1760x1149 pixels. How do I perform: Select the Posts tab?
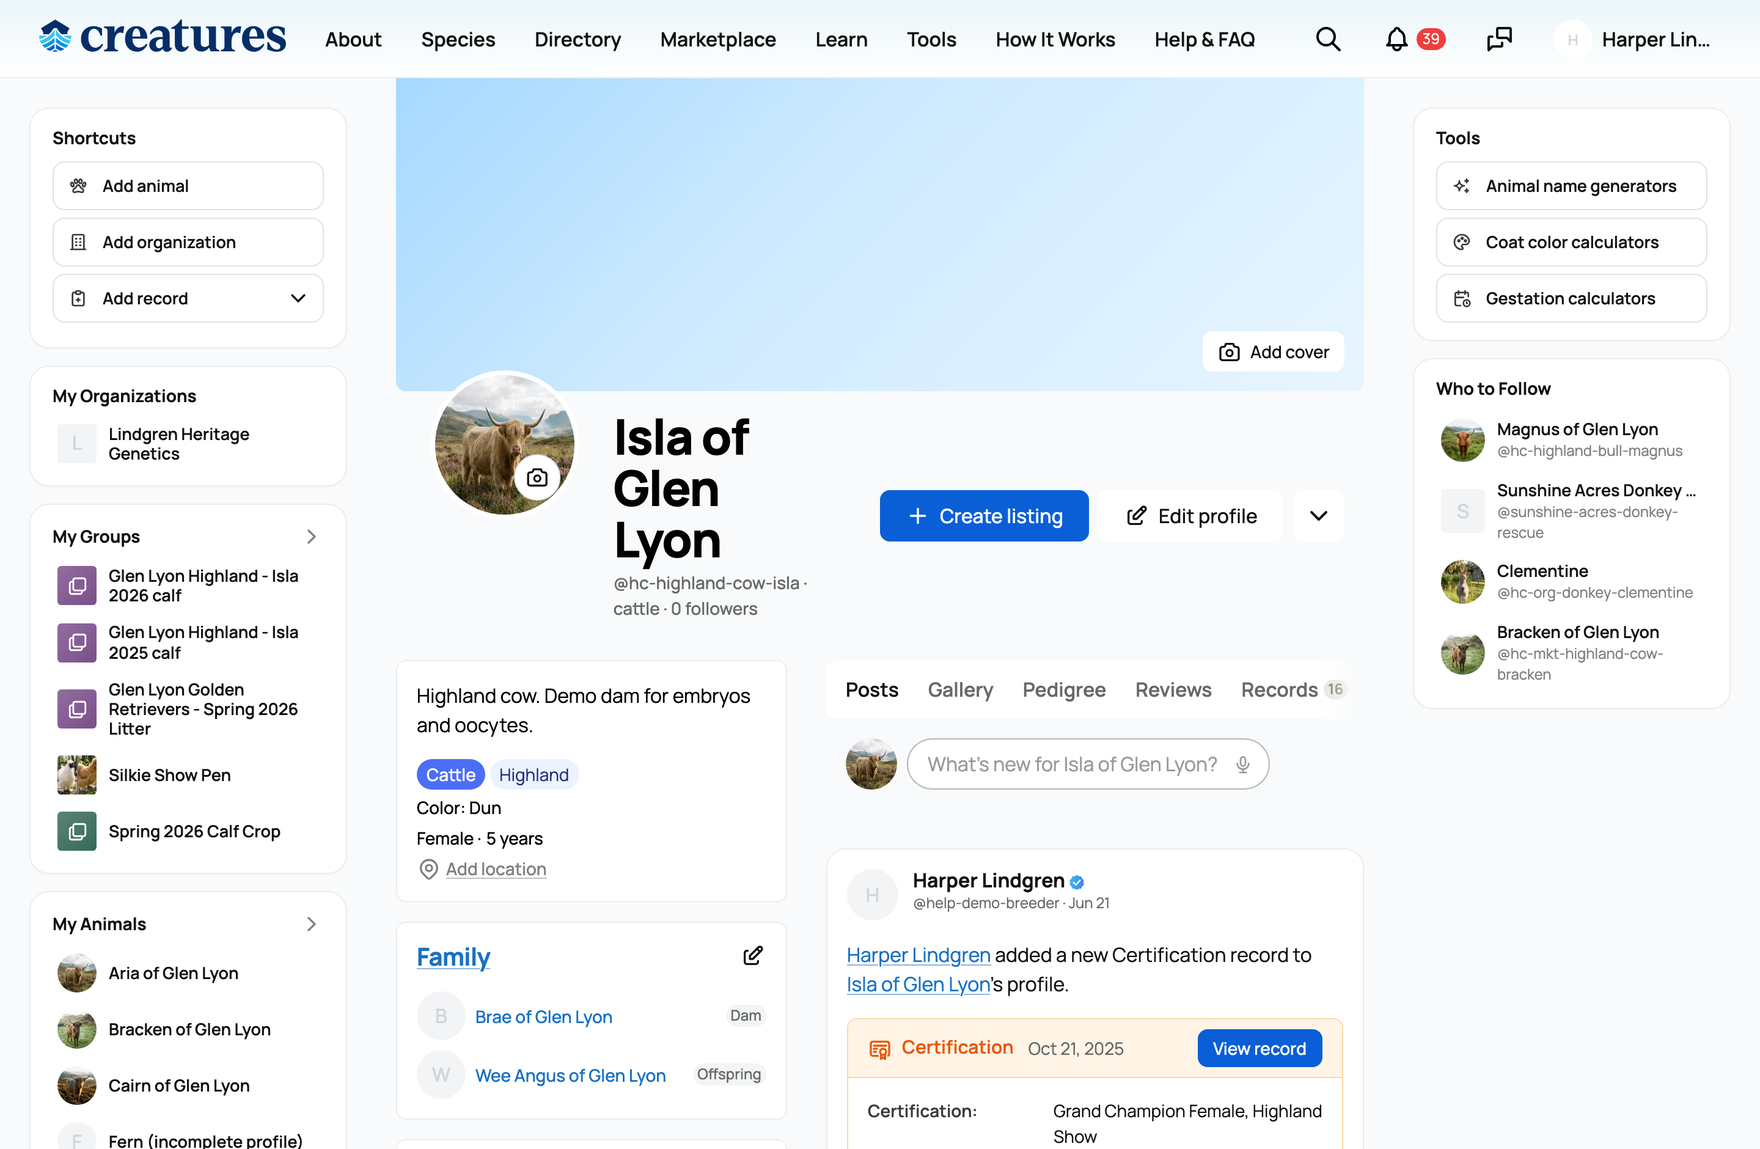[x=872, y=690]
